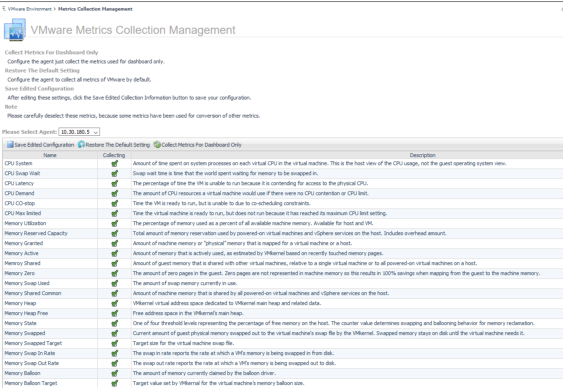Click the Save Edited Configuration disk icon
Screen dimensions: 563x388
[10, 145]
